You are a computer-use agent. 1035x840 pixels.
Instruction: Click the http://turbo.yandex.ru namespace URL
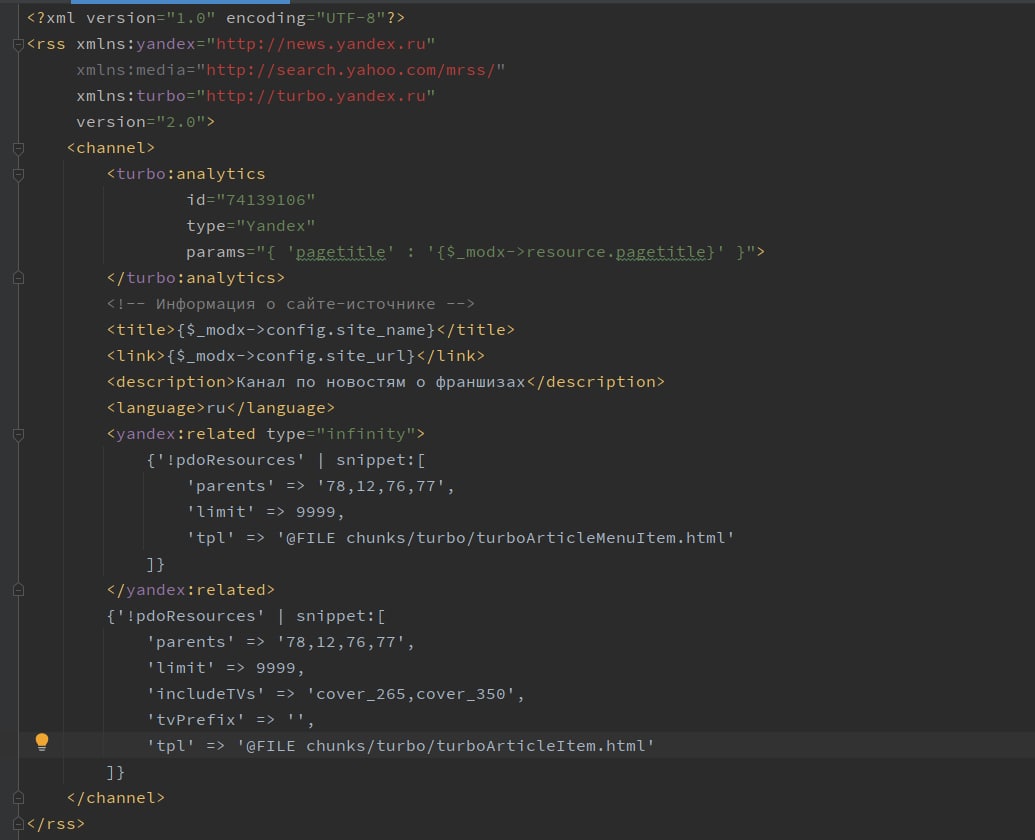pos(316,96)
